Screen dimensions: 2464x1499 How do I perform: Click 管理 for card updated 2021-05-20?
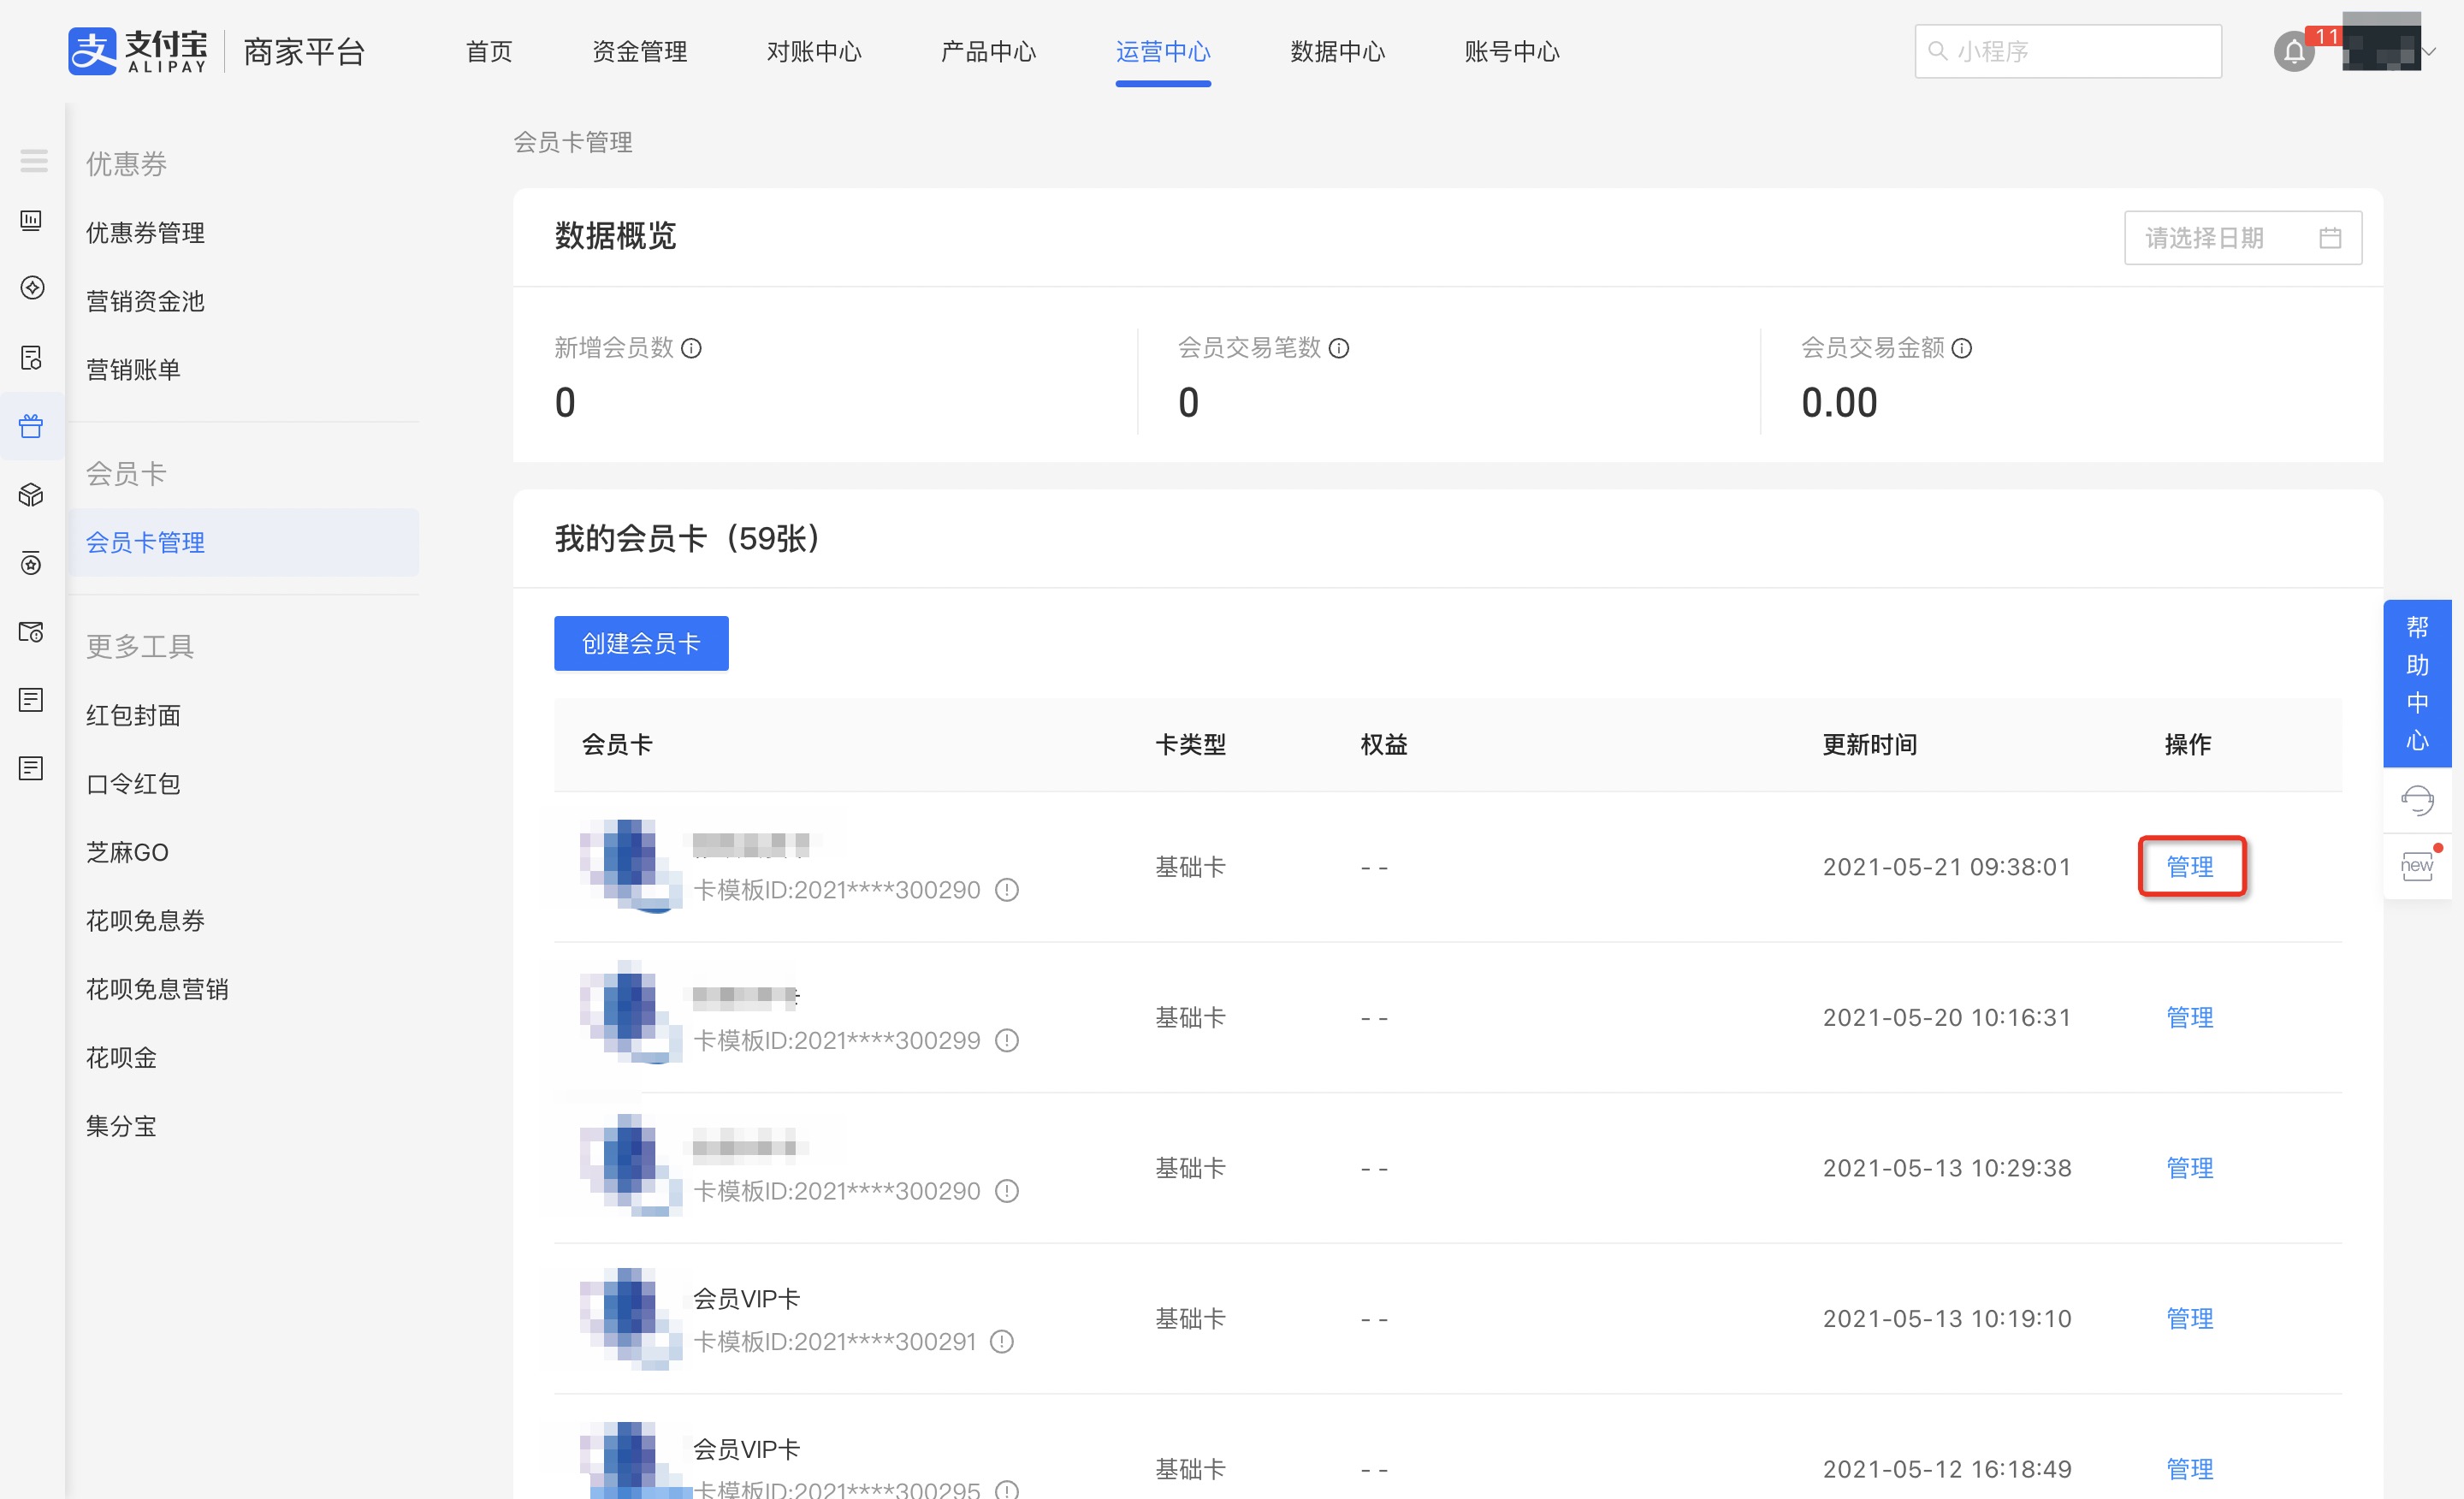[x=2189, y=1017]
